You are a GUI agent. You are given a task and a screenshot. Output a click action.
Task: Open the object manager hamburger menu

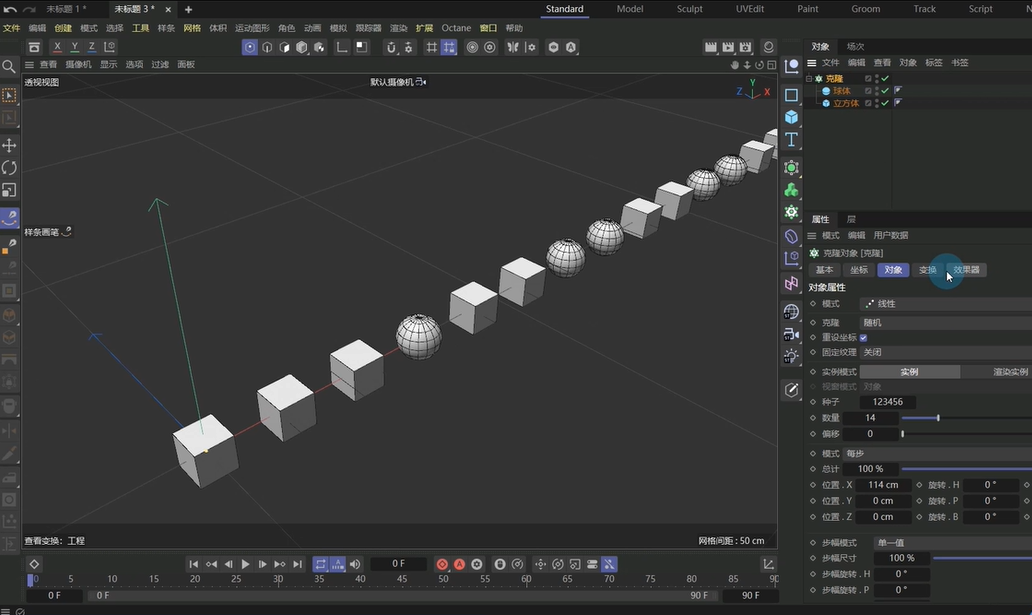click(812, 63)
